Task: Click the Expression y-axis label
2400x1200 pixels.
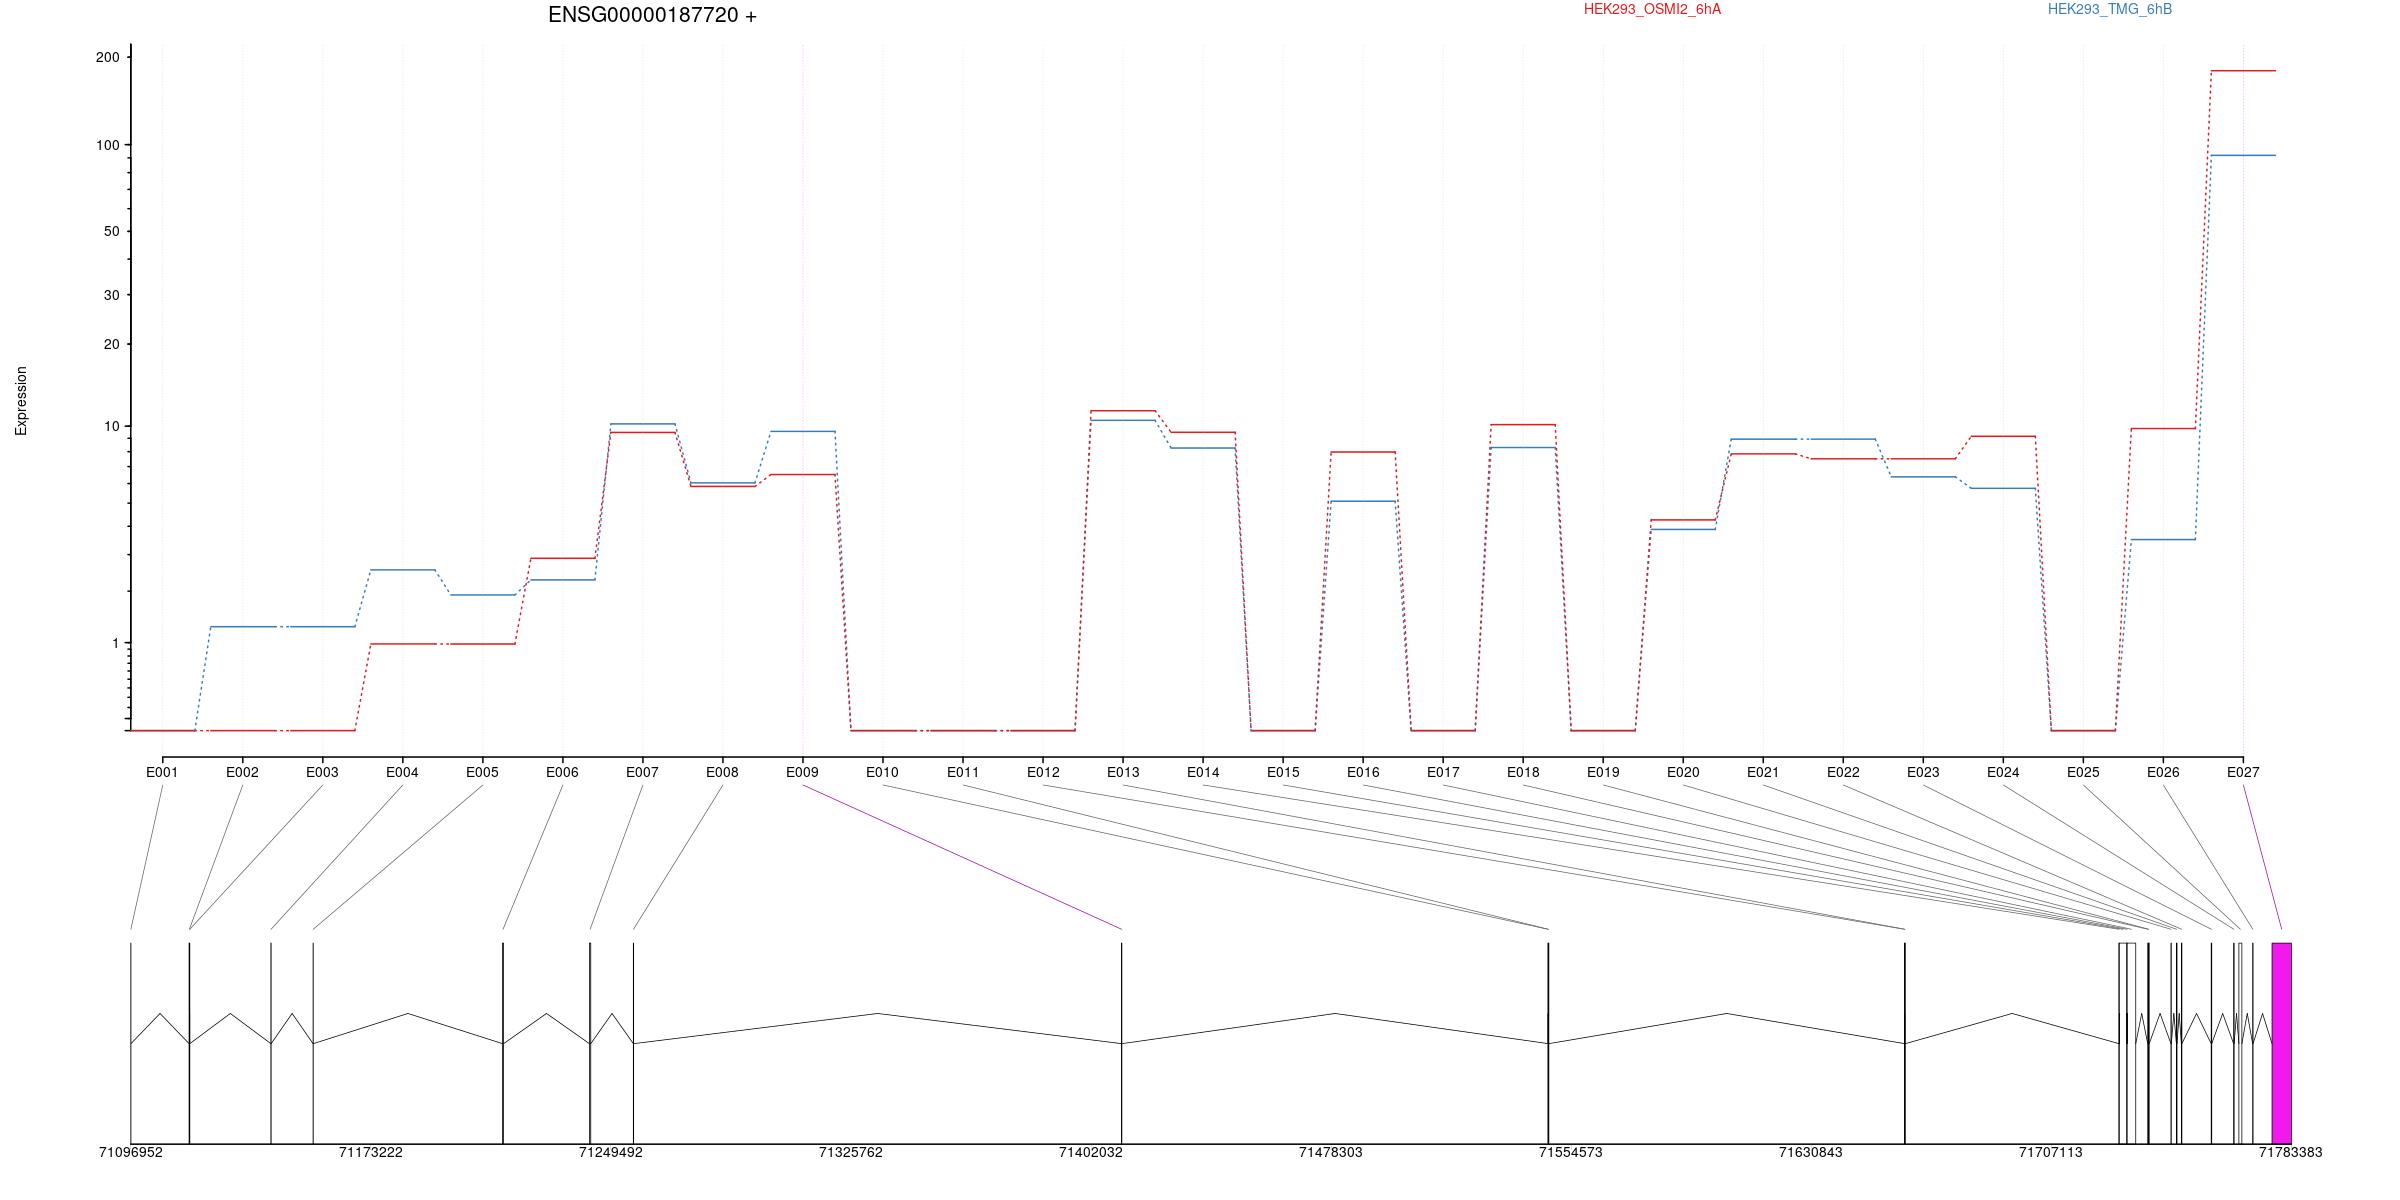Action: pos(21,401)
